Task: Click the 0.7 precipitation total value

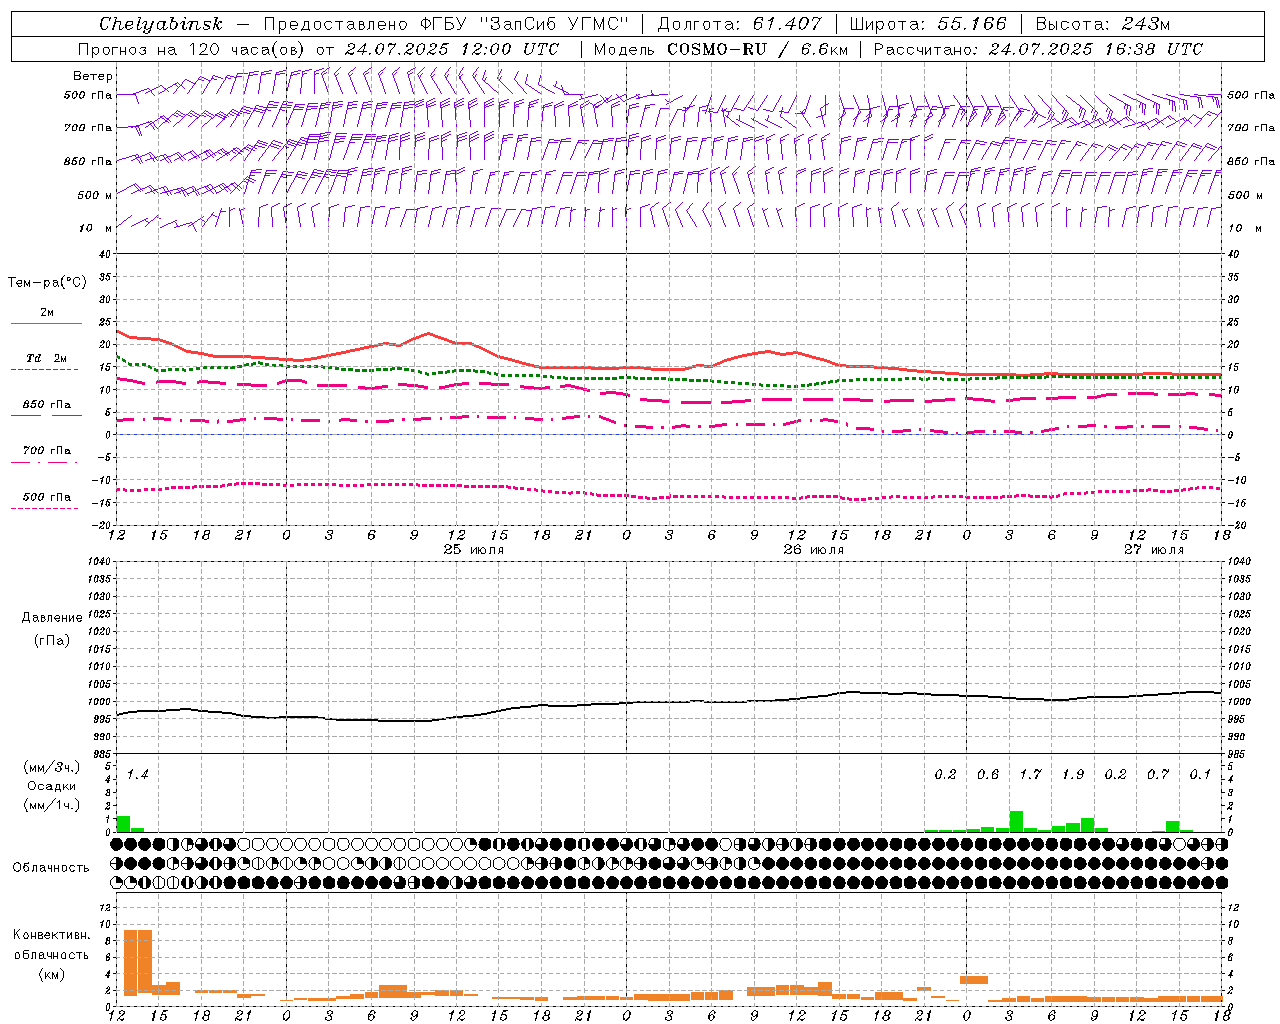Action: [1158, 775]
